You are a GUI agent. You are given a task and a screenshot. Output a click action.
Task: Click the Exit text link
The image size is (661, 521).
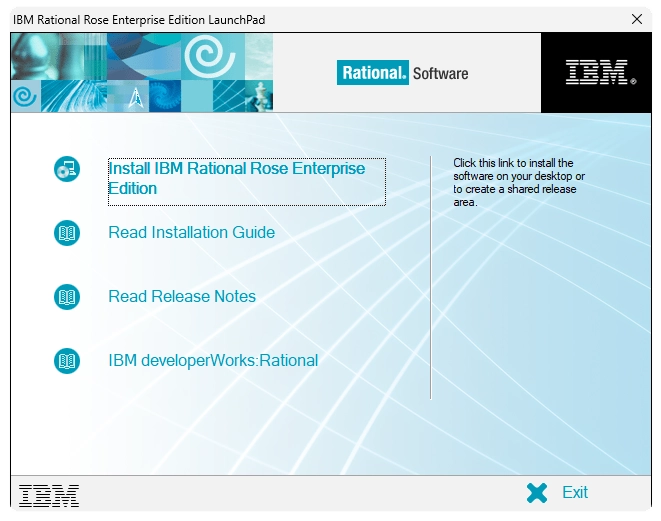[x=575, y=492]
